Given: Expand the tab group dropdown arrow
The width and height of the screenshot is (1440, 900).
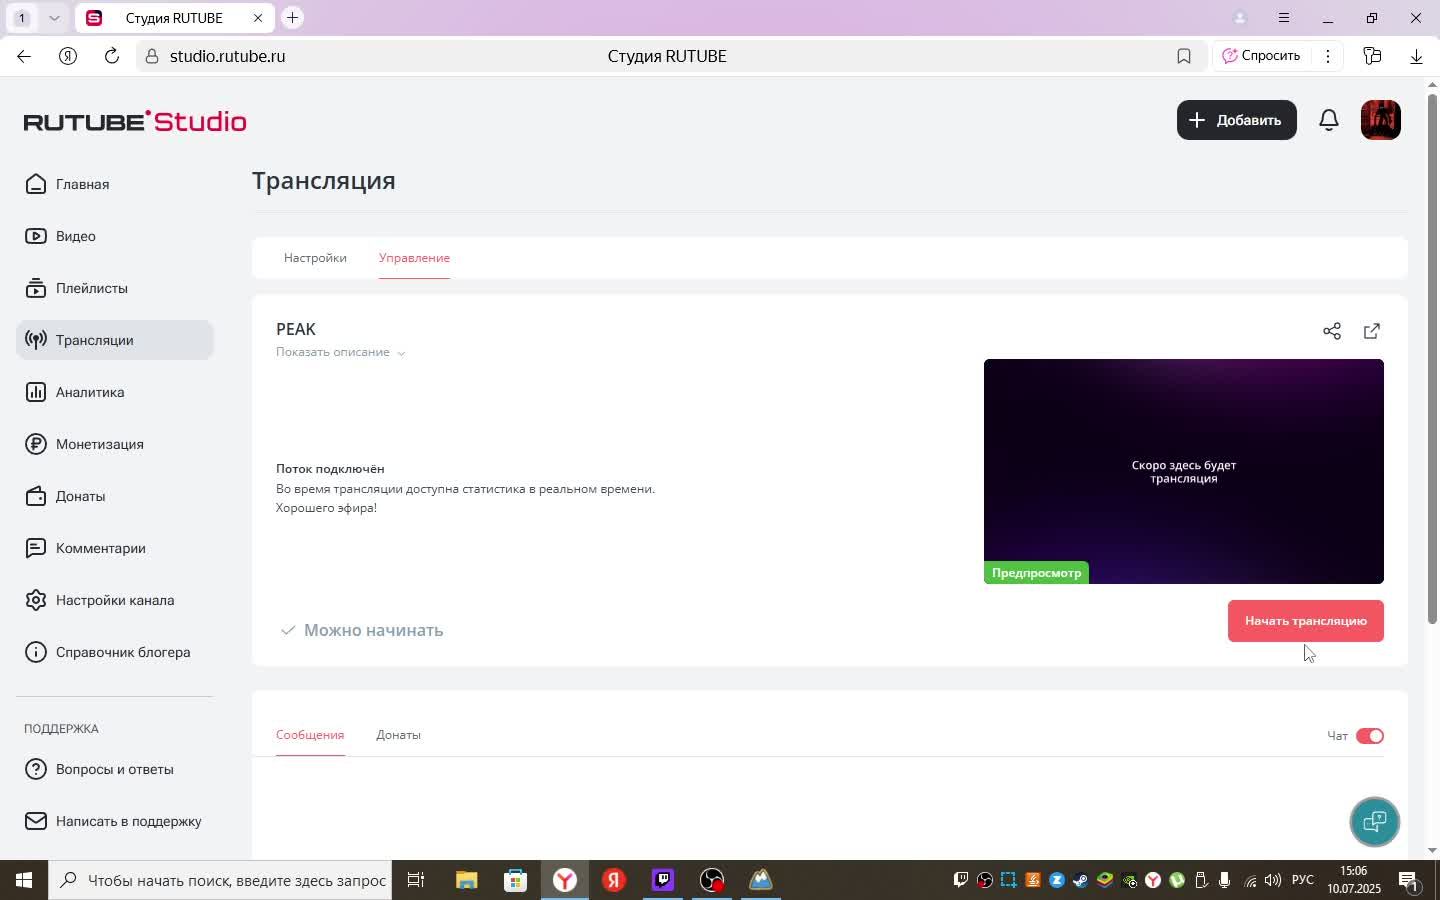Looking at the screenshot, I should pos(54,18).
